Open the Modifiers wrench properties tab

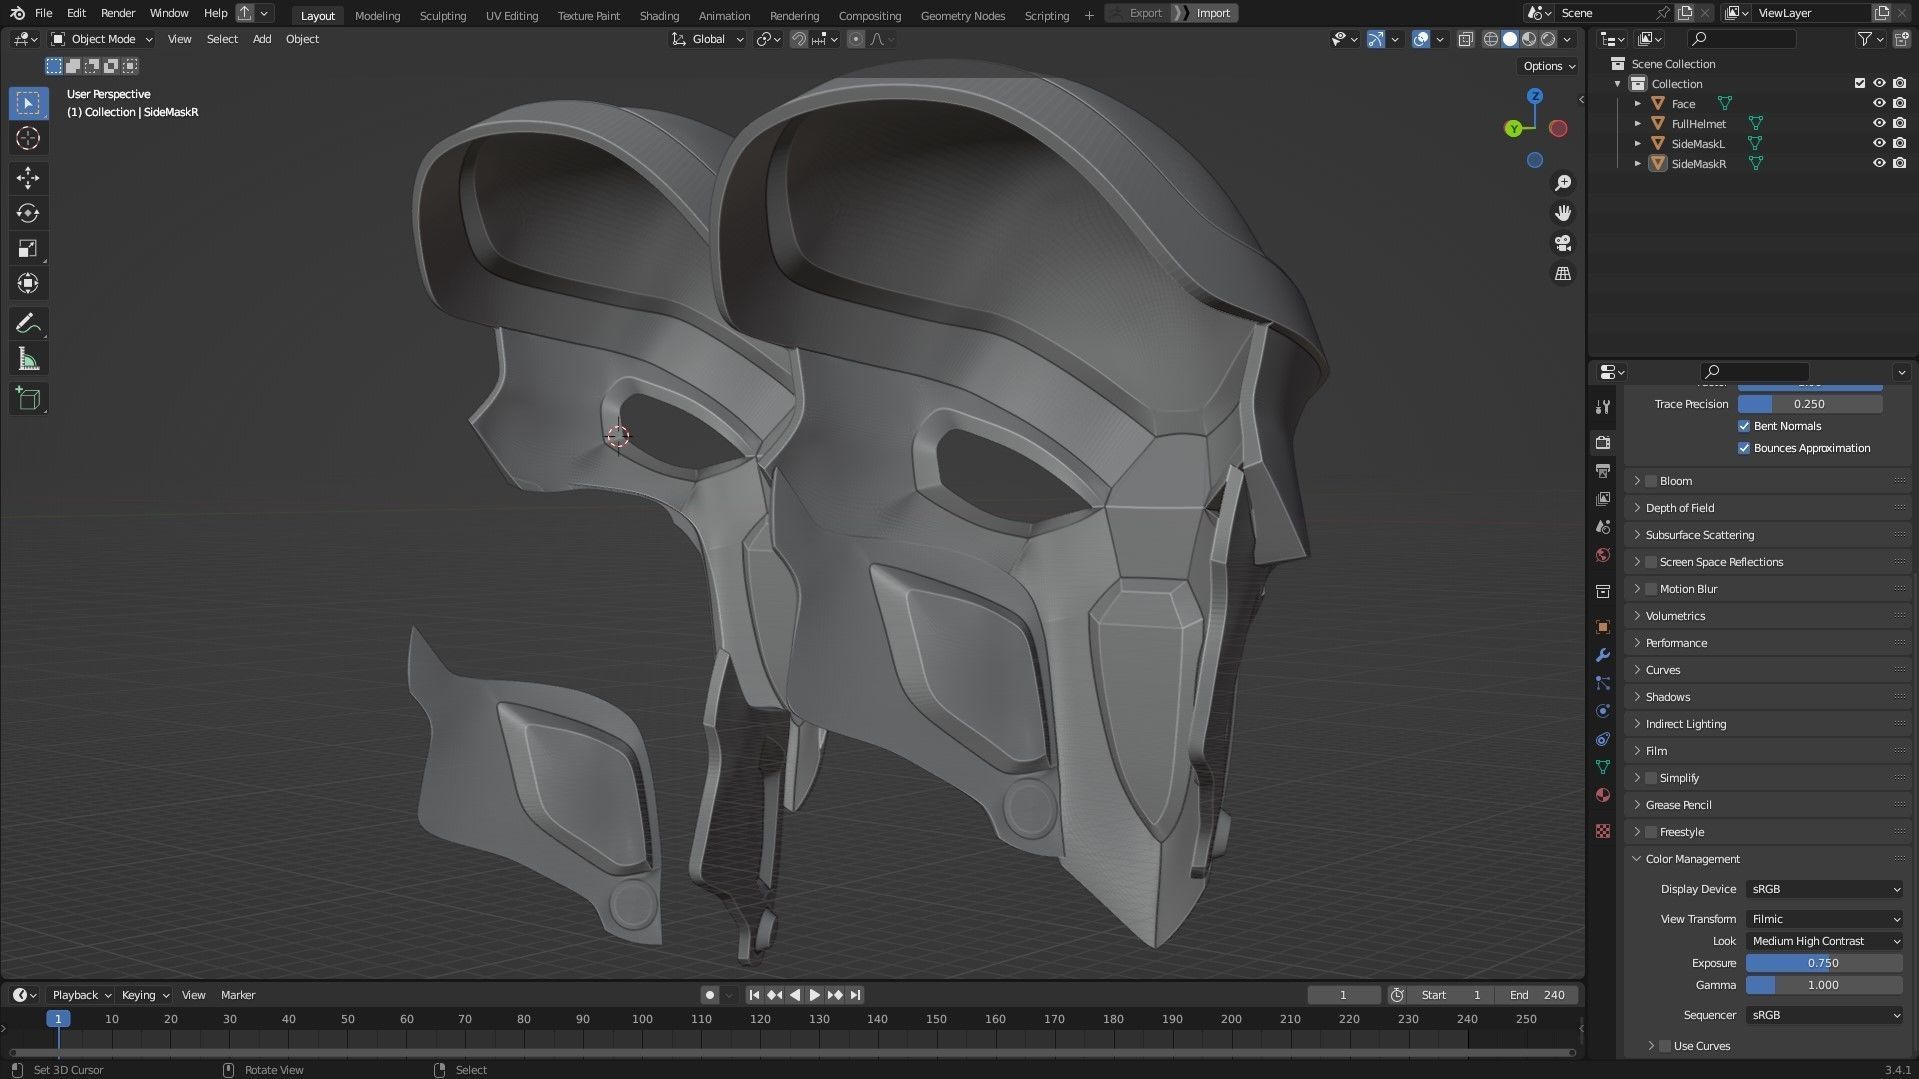[x=1603, y=655]
